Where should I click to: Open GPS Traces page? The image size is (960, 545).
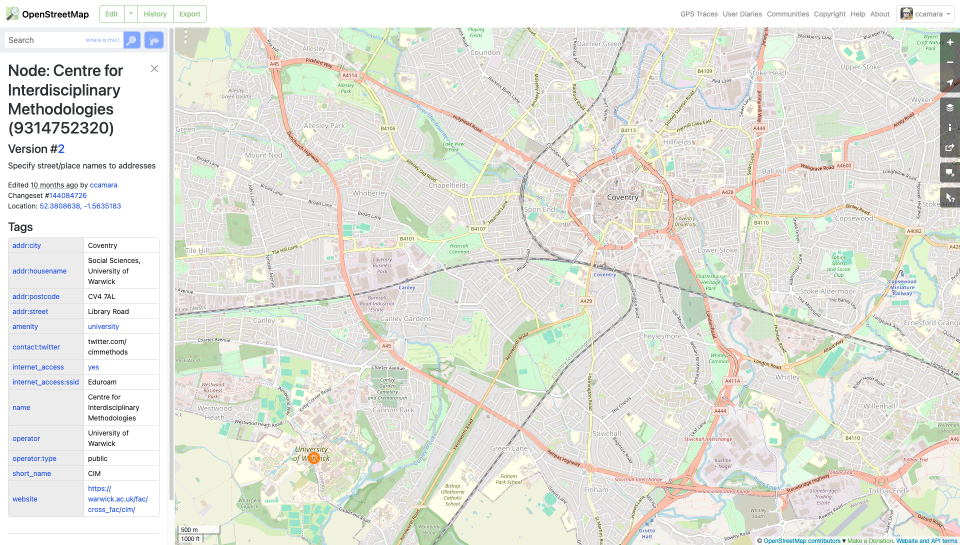tap(698, 14)
